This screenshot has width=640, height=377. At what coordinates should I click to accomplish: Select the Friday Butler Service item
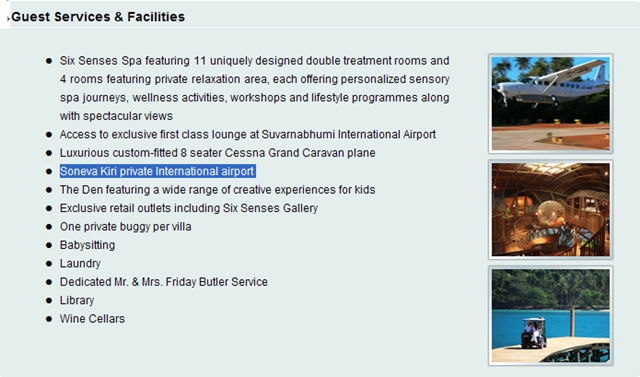164,282
